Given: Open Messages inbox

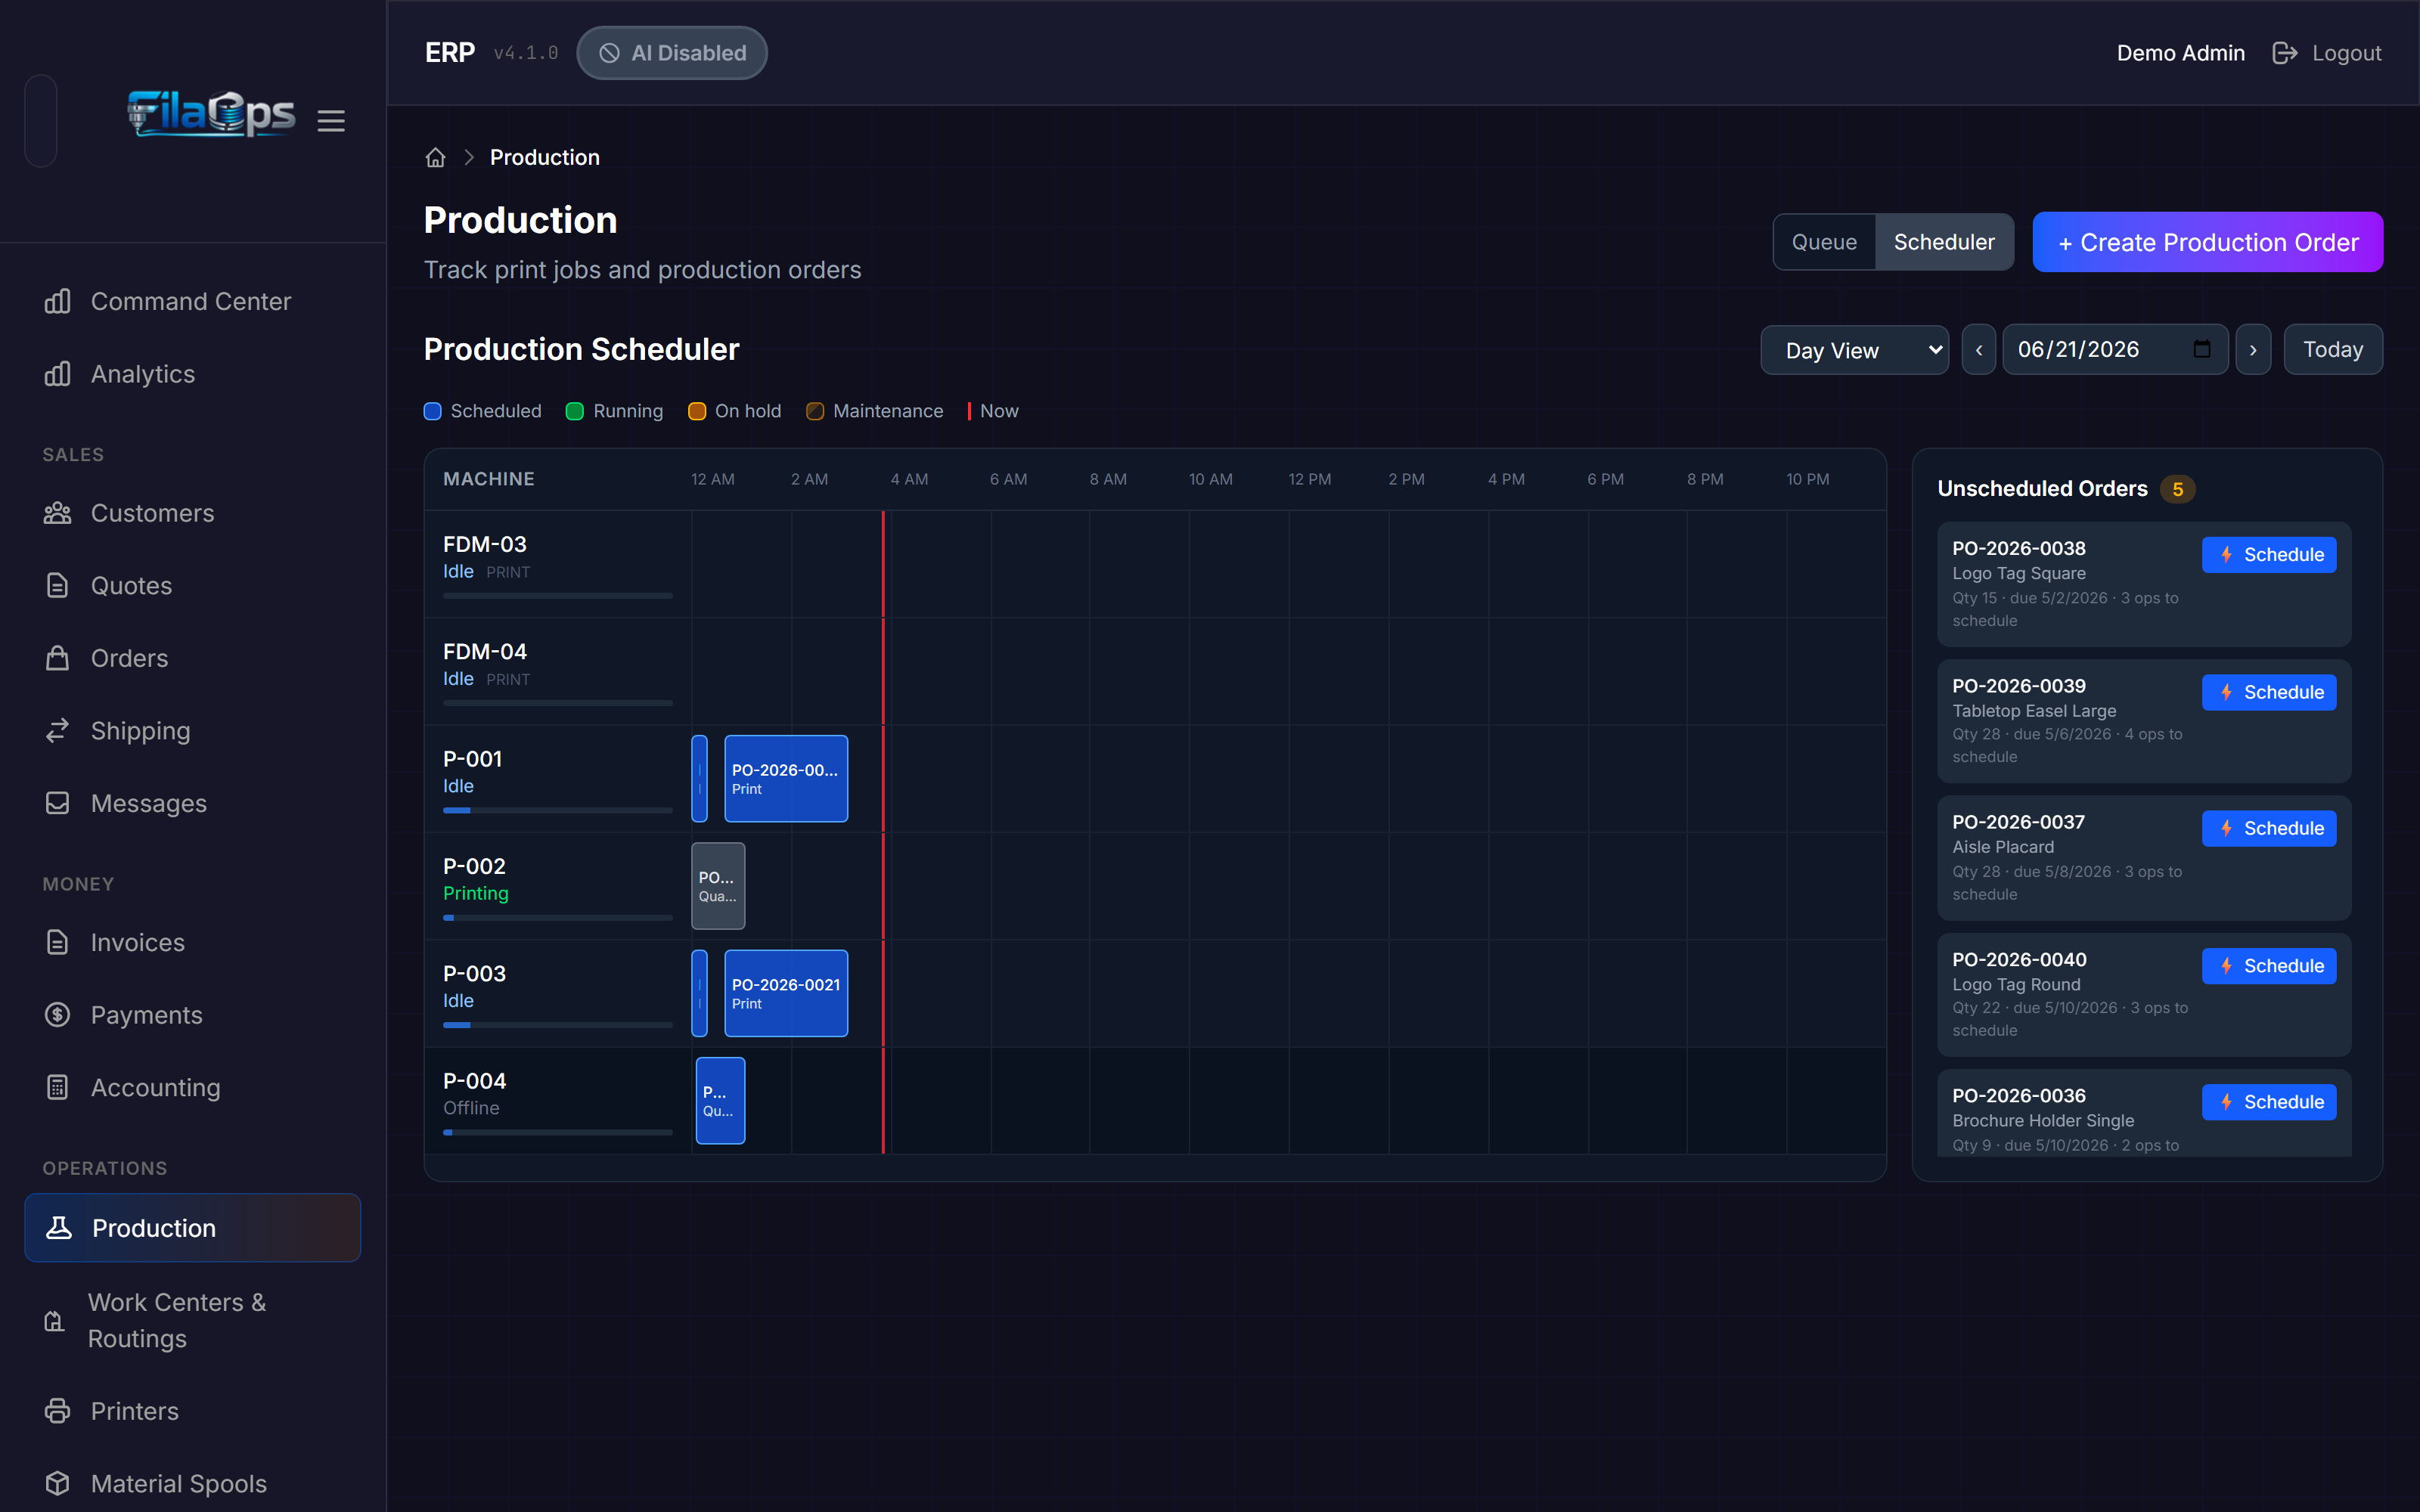Looking at the screenshot, I should 193,803.
